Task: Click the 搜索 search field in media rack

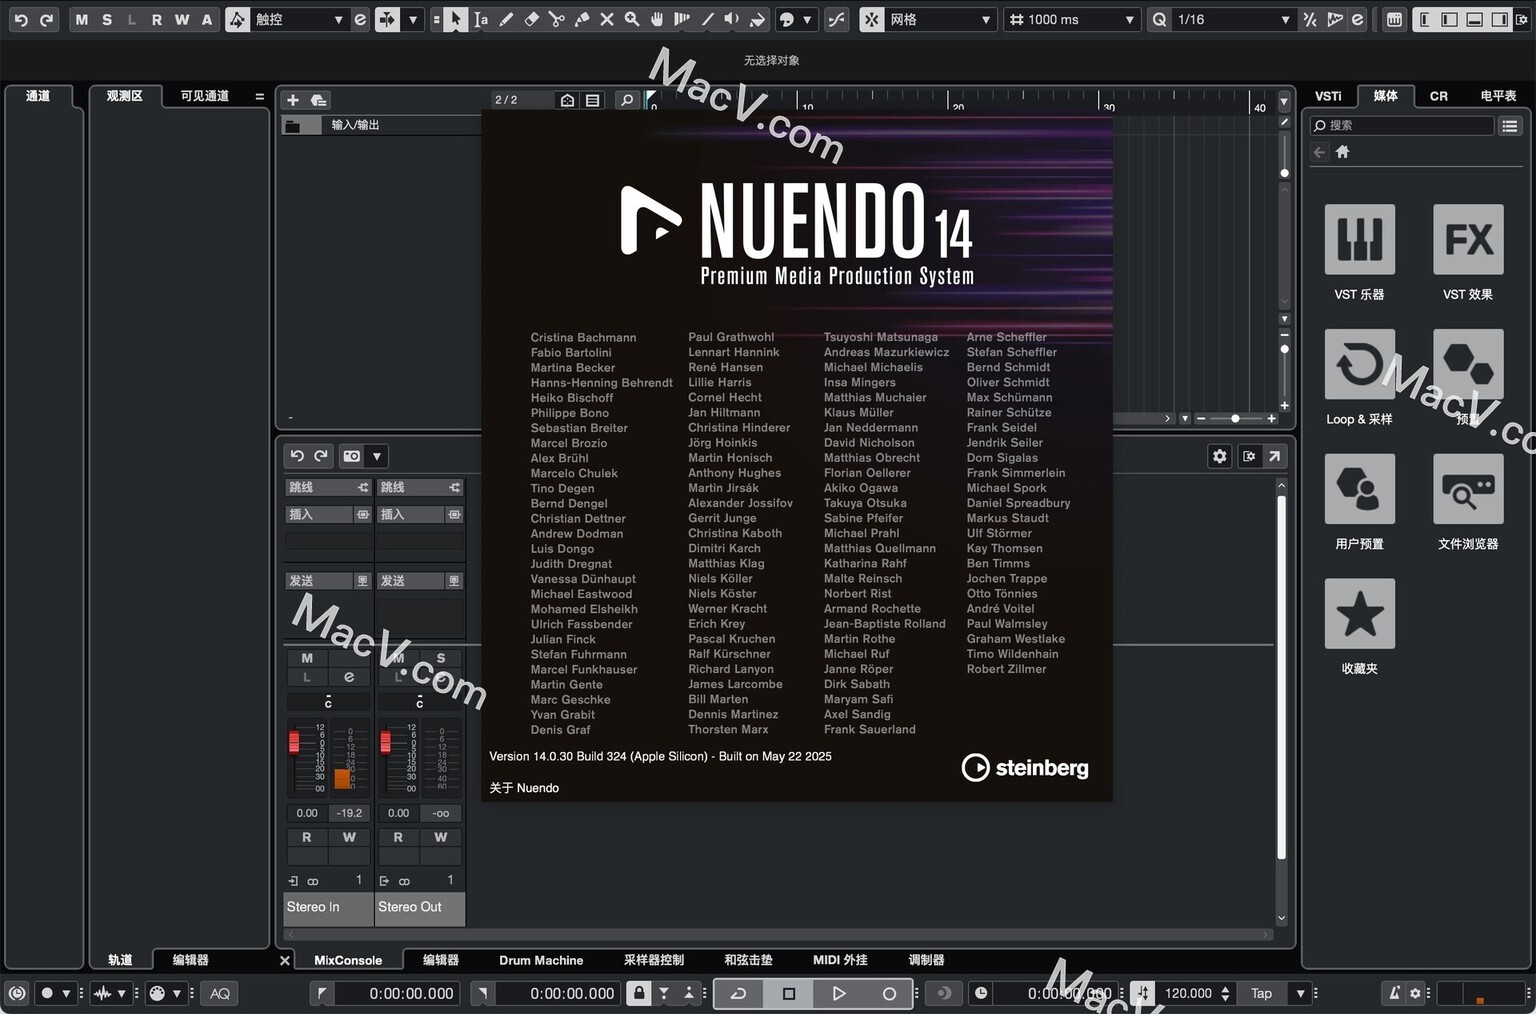Action: click(1402, 125)
